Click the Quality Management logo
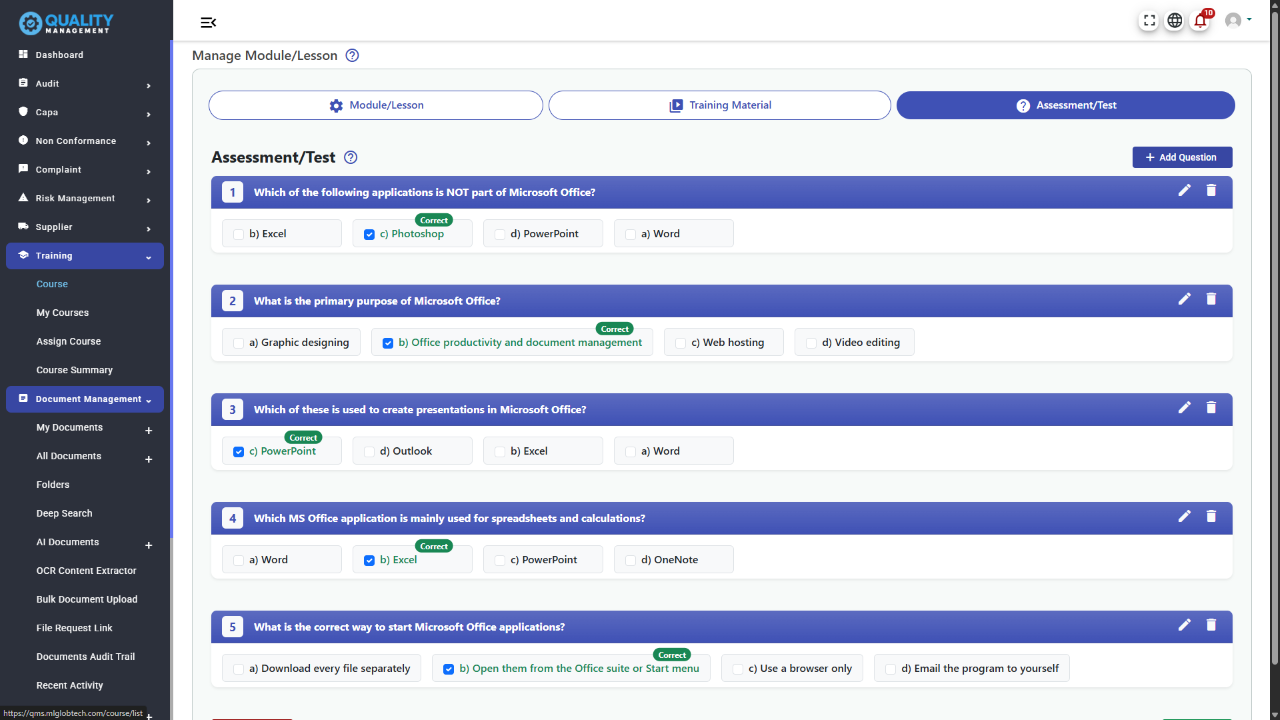The width and height of the screenshot is (1280, 720). (x=66, y=22)
